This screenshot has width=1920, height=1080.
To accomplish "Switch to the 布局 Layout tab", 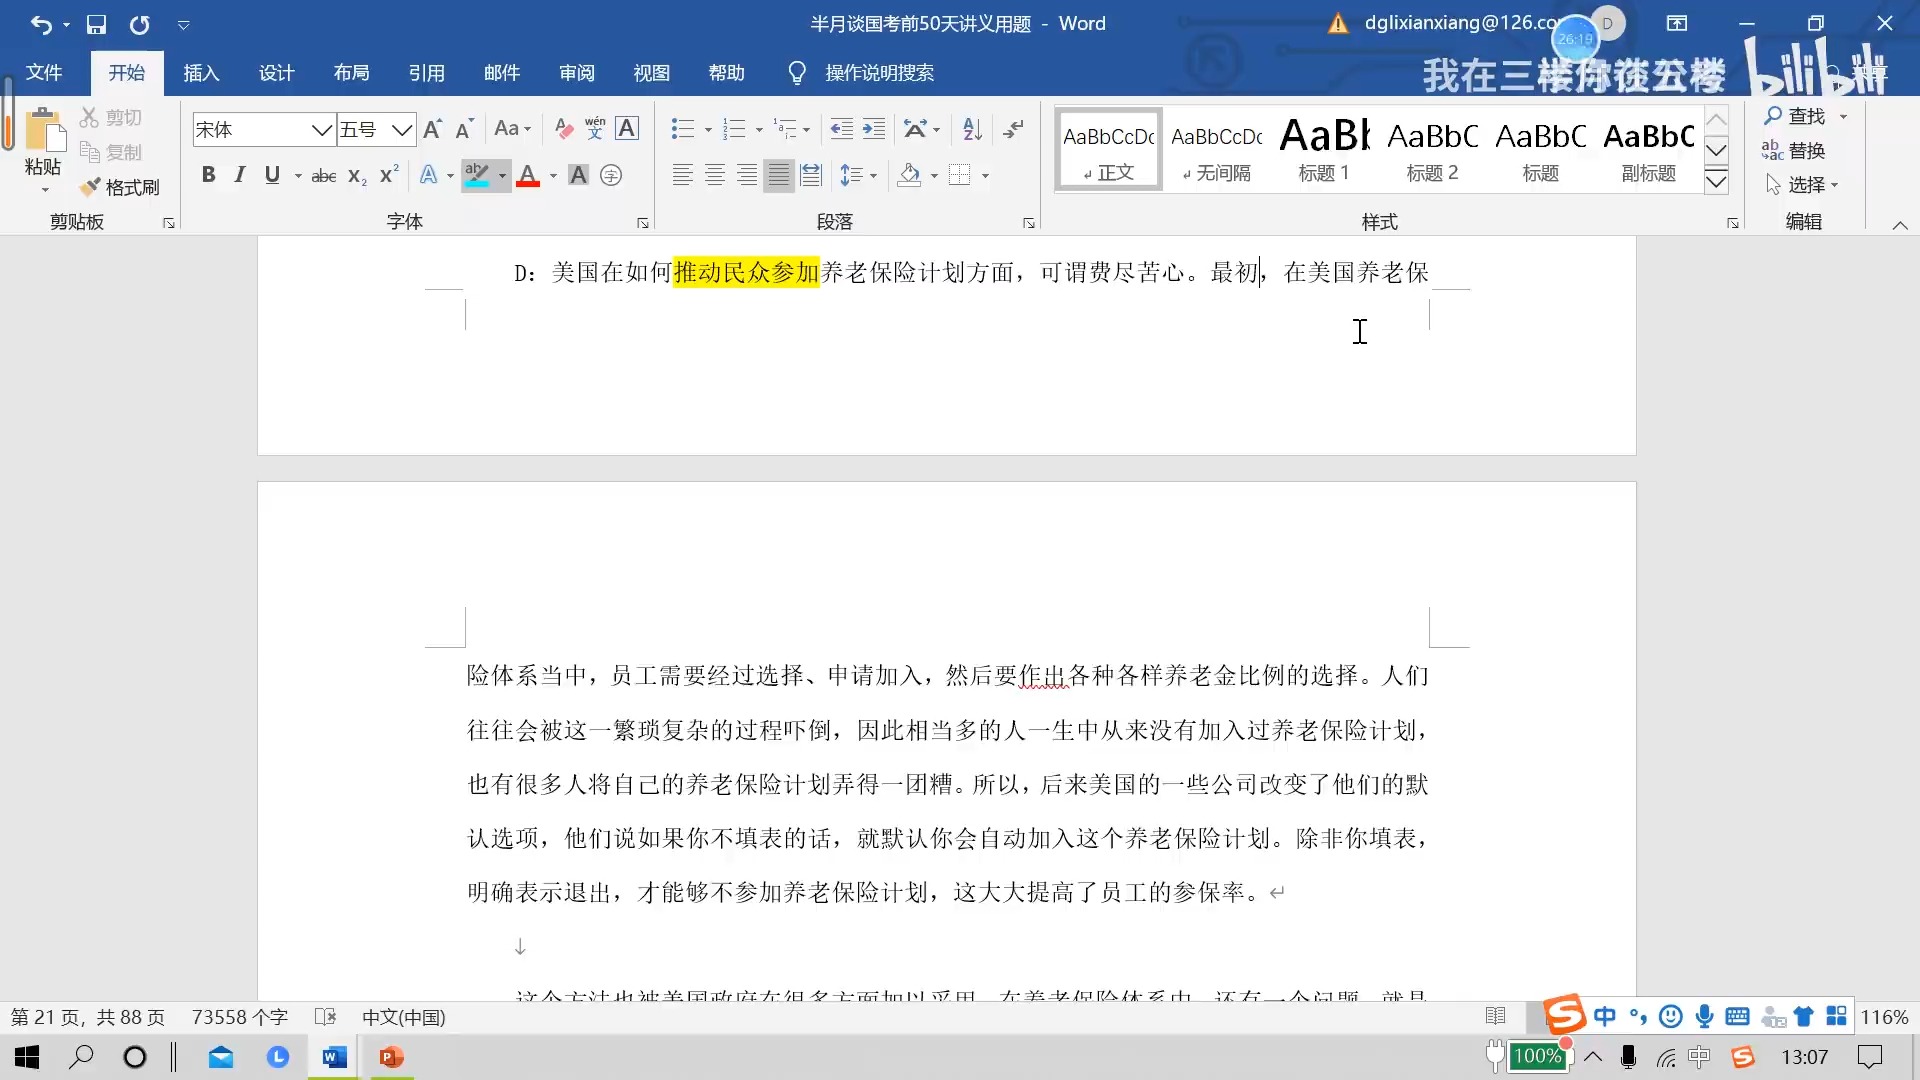I will (x=351, y=72).
